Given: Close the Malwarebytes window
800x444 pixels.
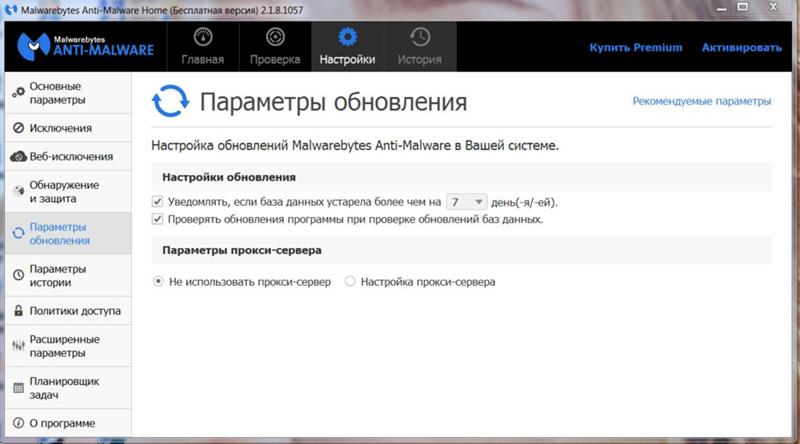Looking at the screenshot, I should (x=773, y=7).
